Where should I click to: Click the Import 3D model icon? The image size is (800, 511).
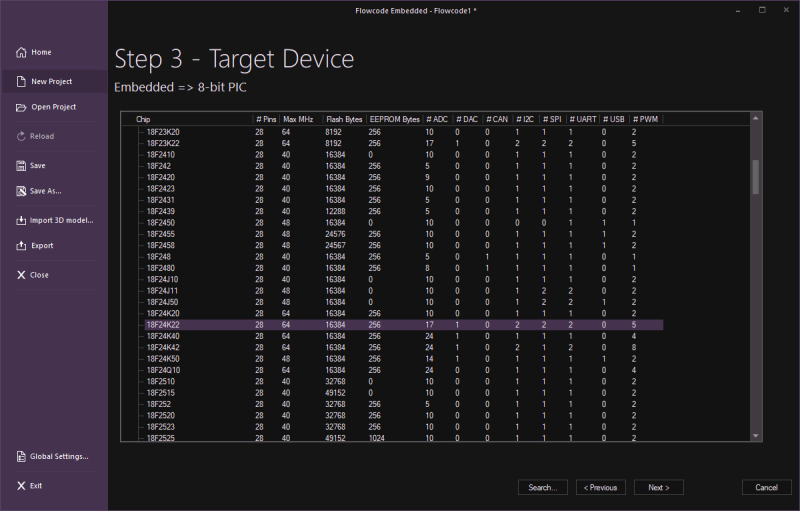pyautogui.click(x=21, y=220)
